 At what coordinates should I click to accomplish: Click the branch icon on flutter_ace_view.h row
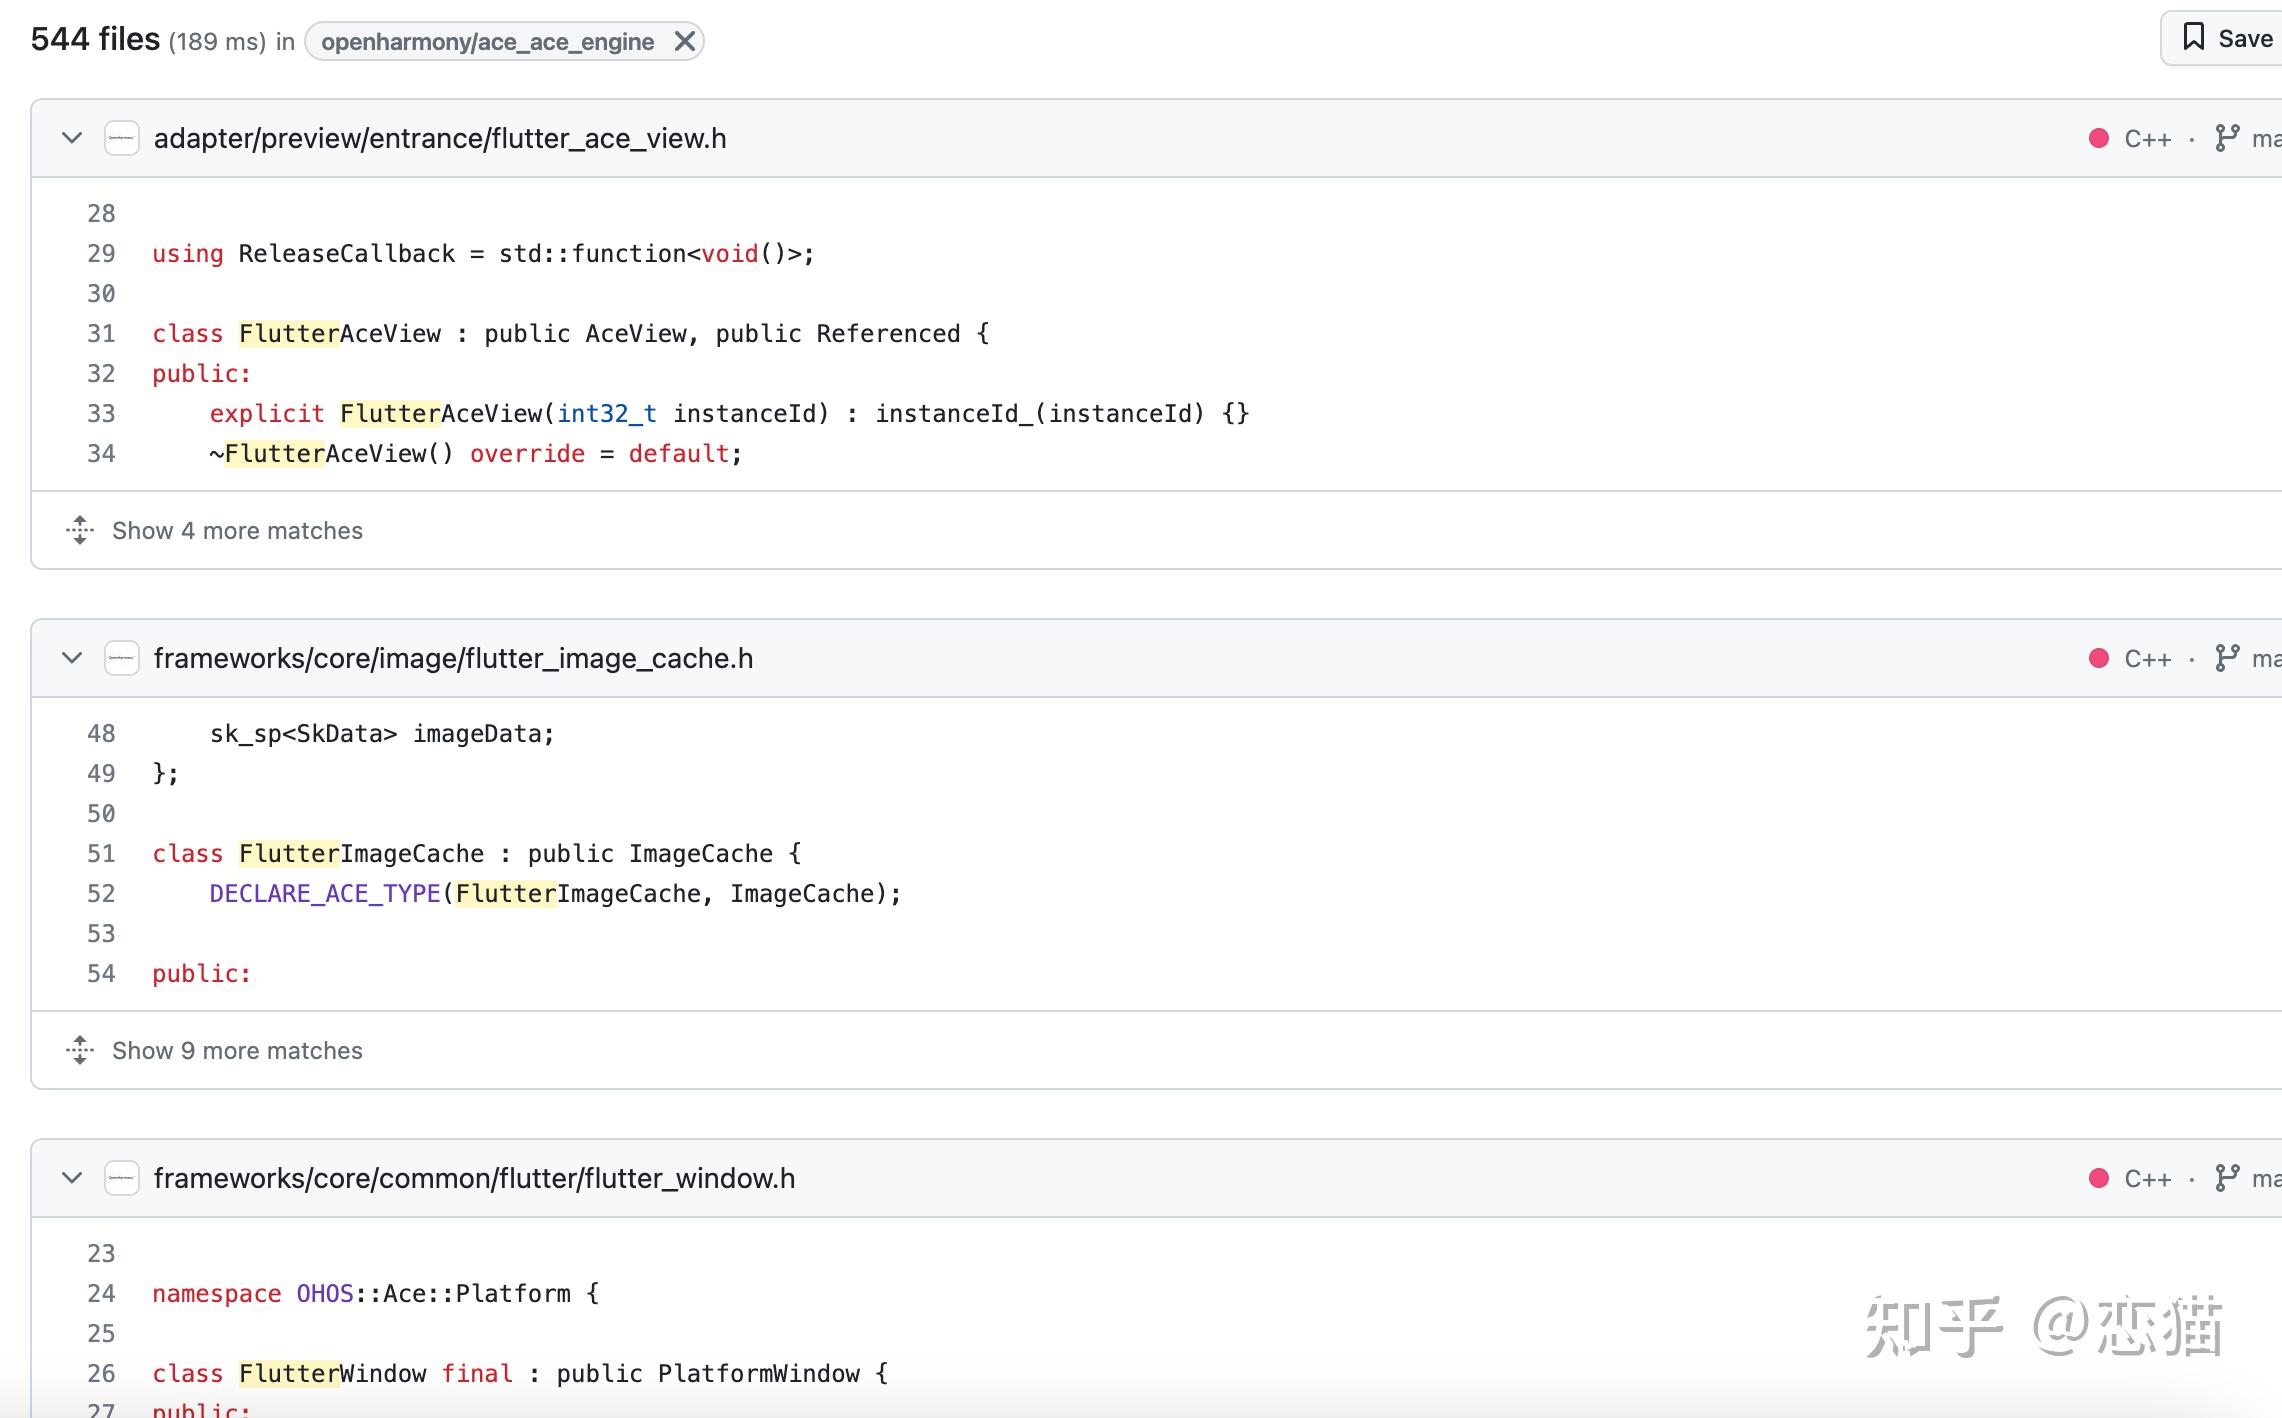[x=2226, y=138]
